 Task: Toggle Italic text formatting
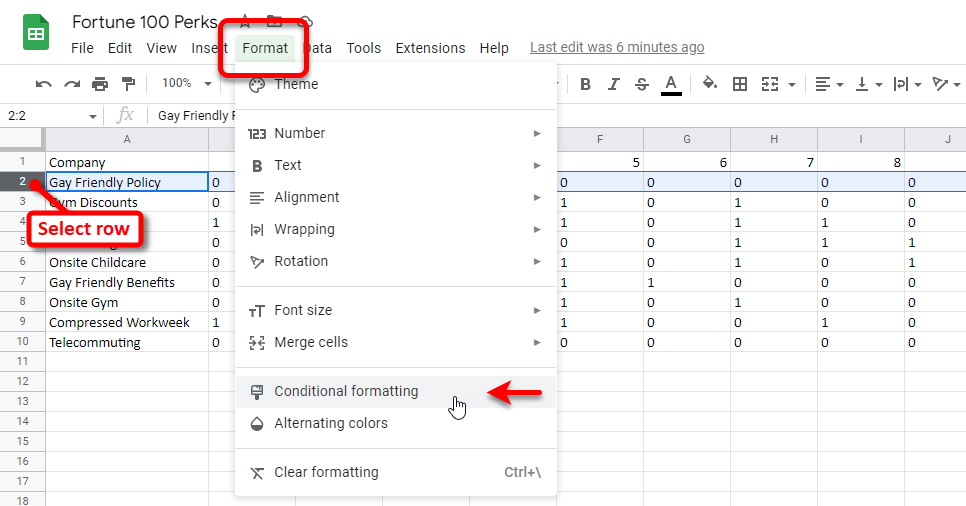pyautogui.click(x=614, y=84)
